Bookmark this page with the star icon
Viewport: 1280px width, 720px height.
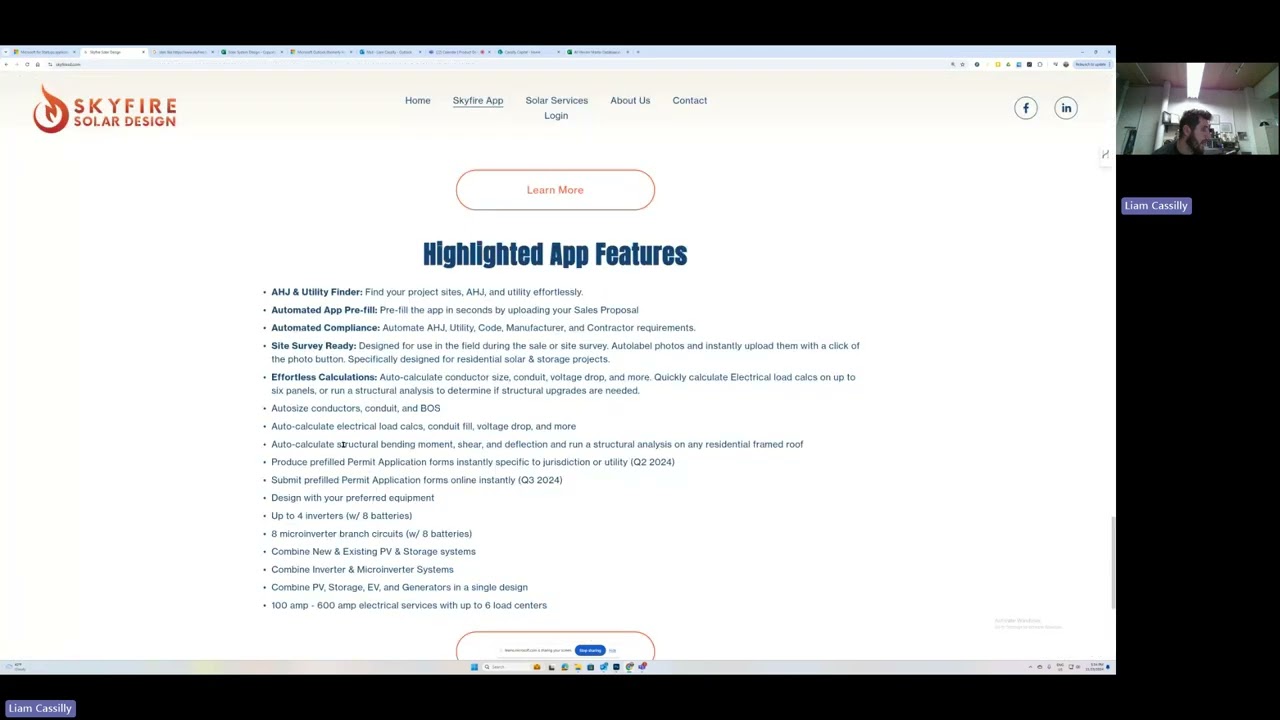tap(963, 64)
